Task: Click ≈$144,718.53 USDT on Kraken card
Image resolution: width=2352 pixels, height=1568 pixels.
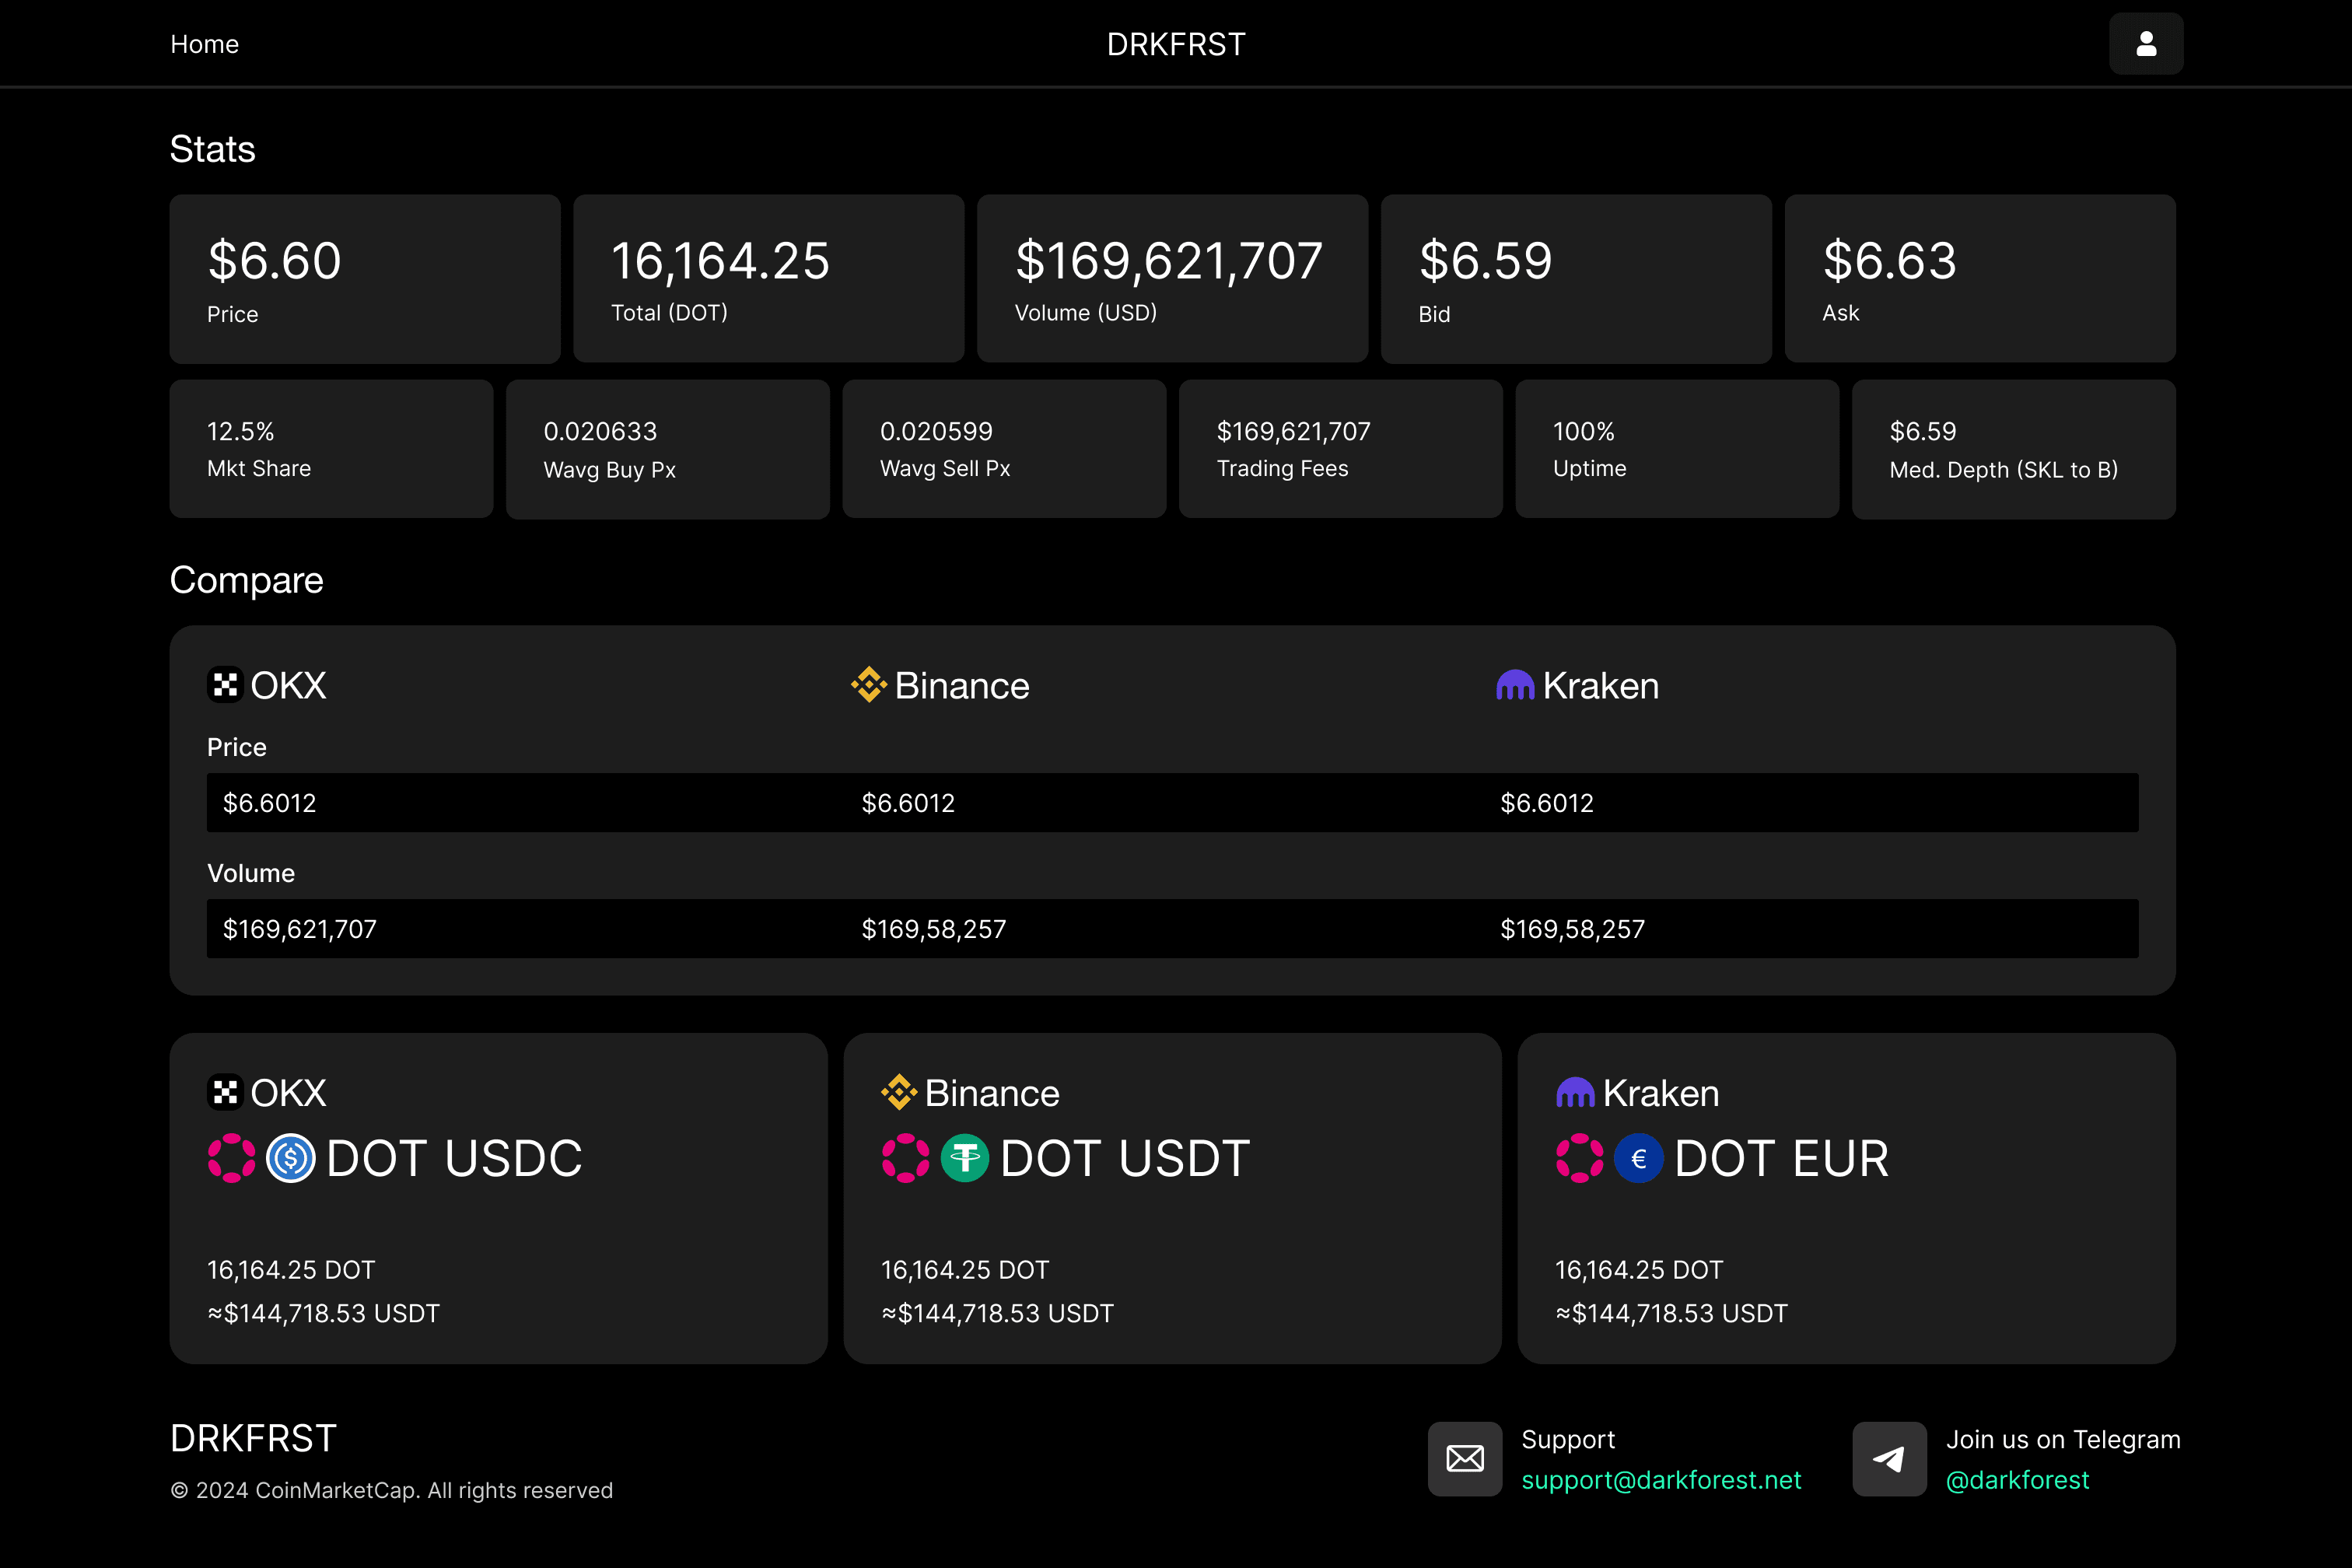Action: (x=1671, y=1313)
